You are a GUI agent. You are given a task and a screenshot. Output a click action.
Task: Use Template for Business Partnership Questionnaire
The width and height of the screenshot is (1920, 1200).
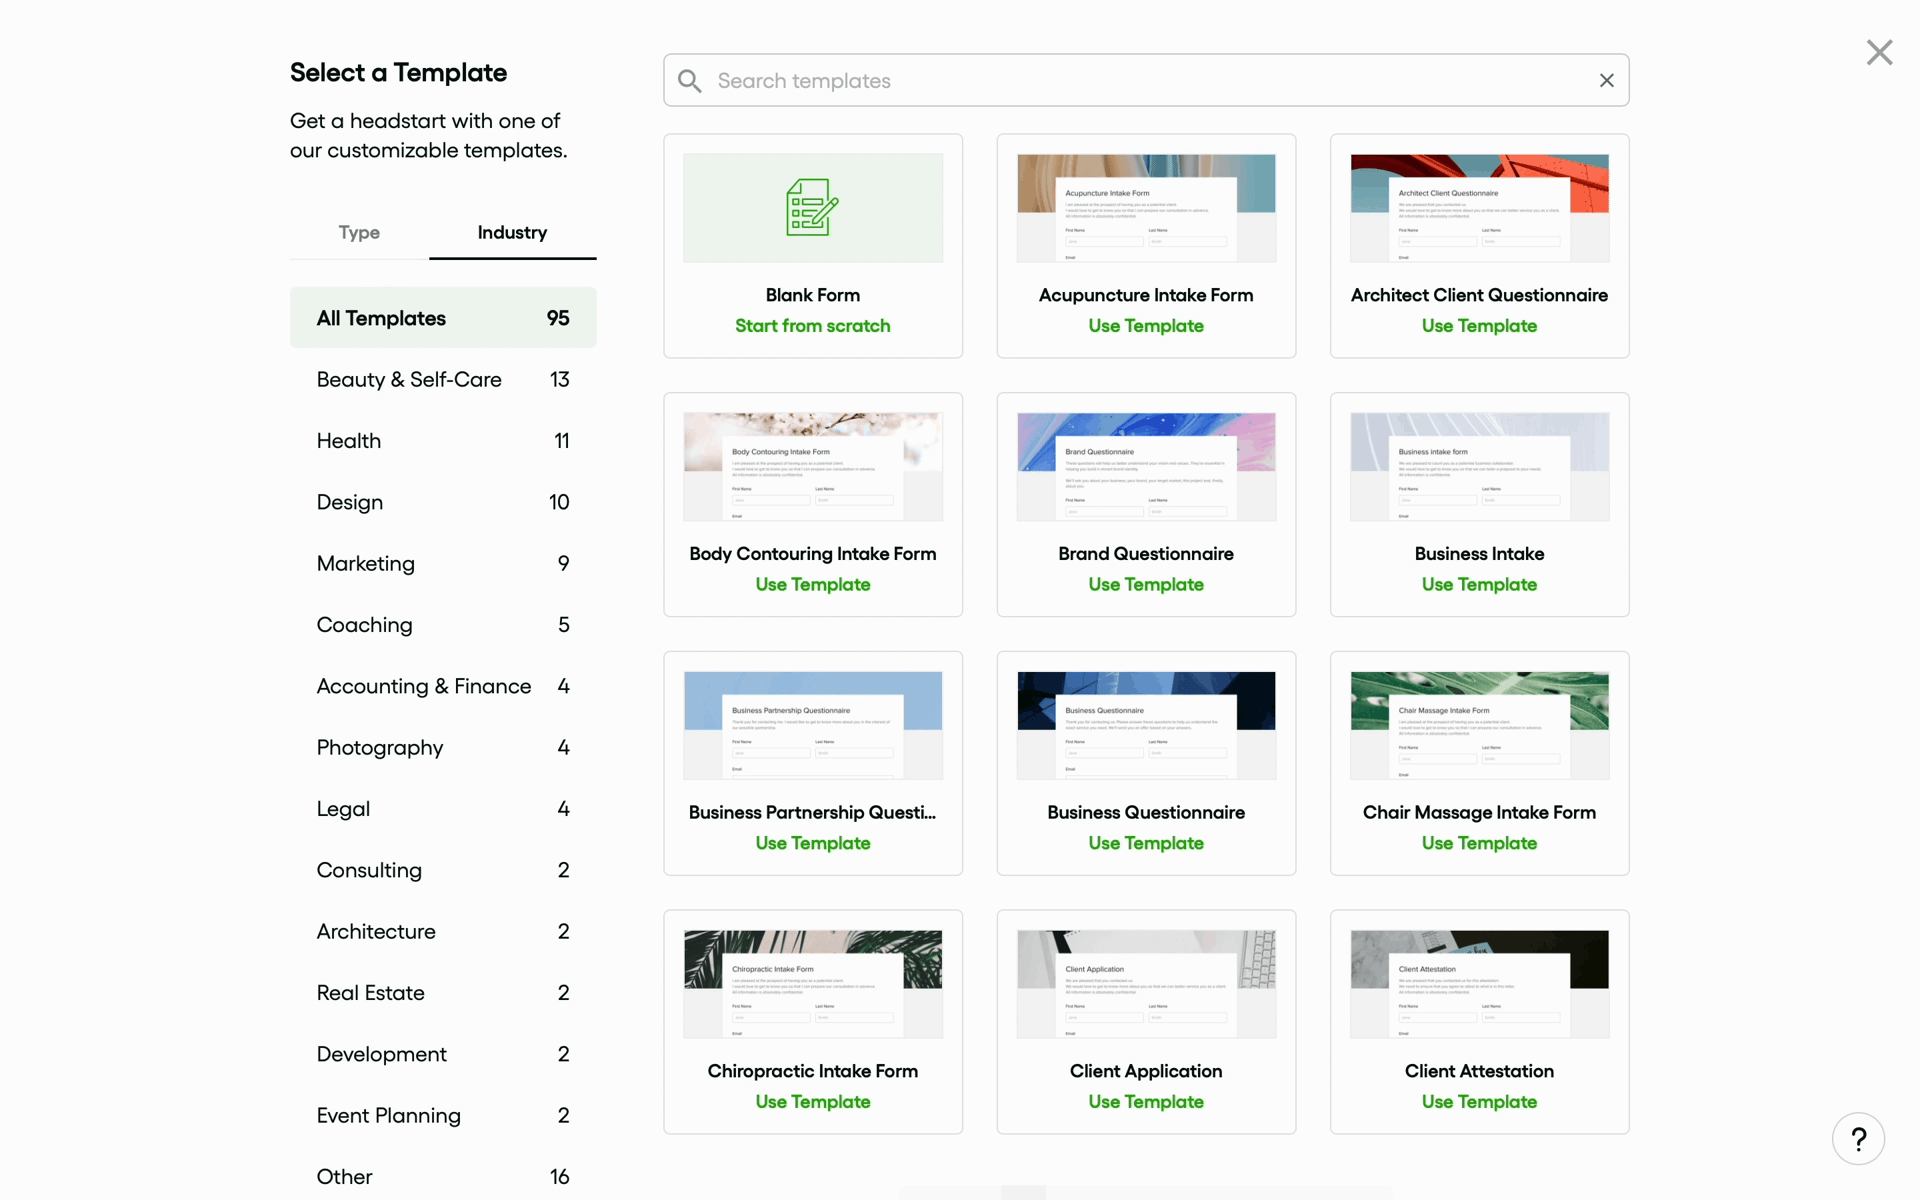(x=813, y=843)
